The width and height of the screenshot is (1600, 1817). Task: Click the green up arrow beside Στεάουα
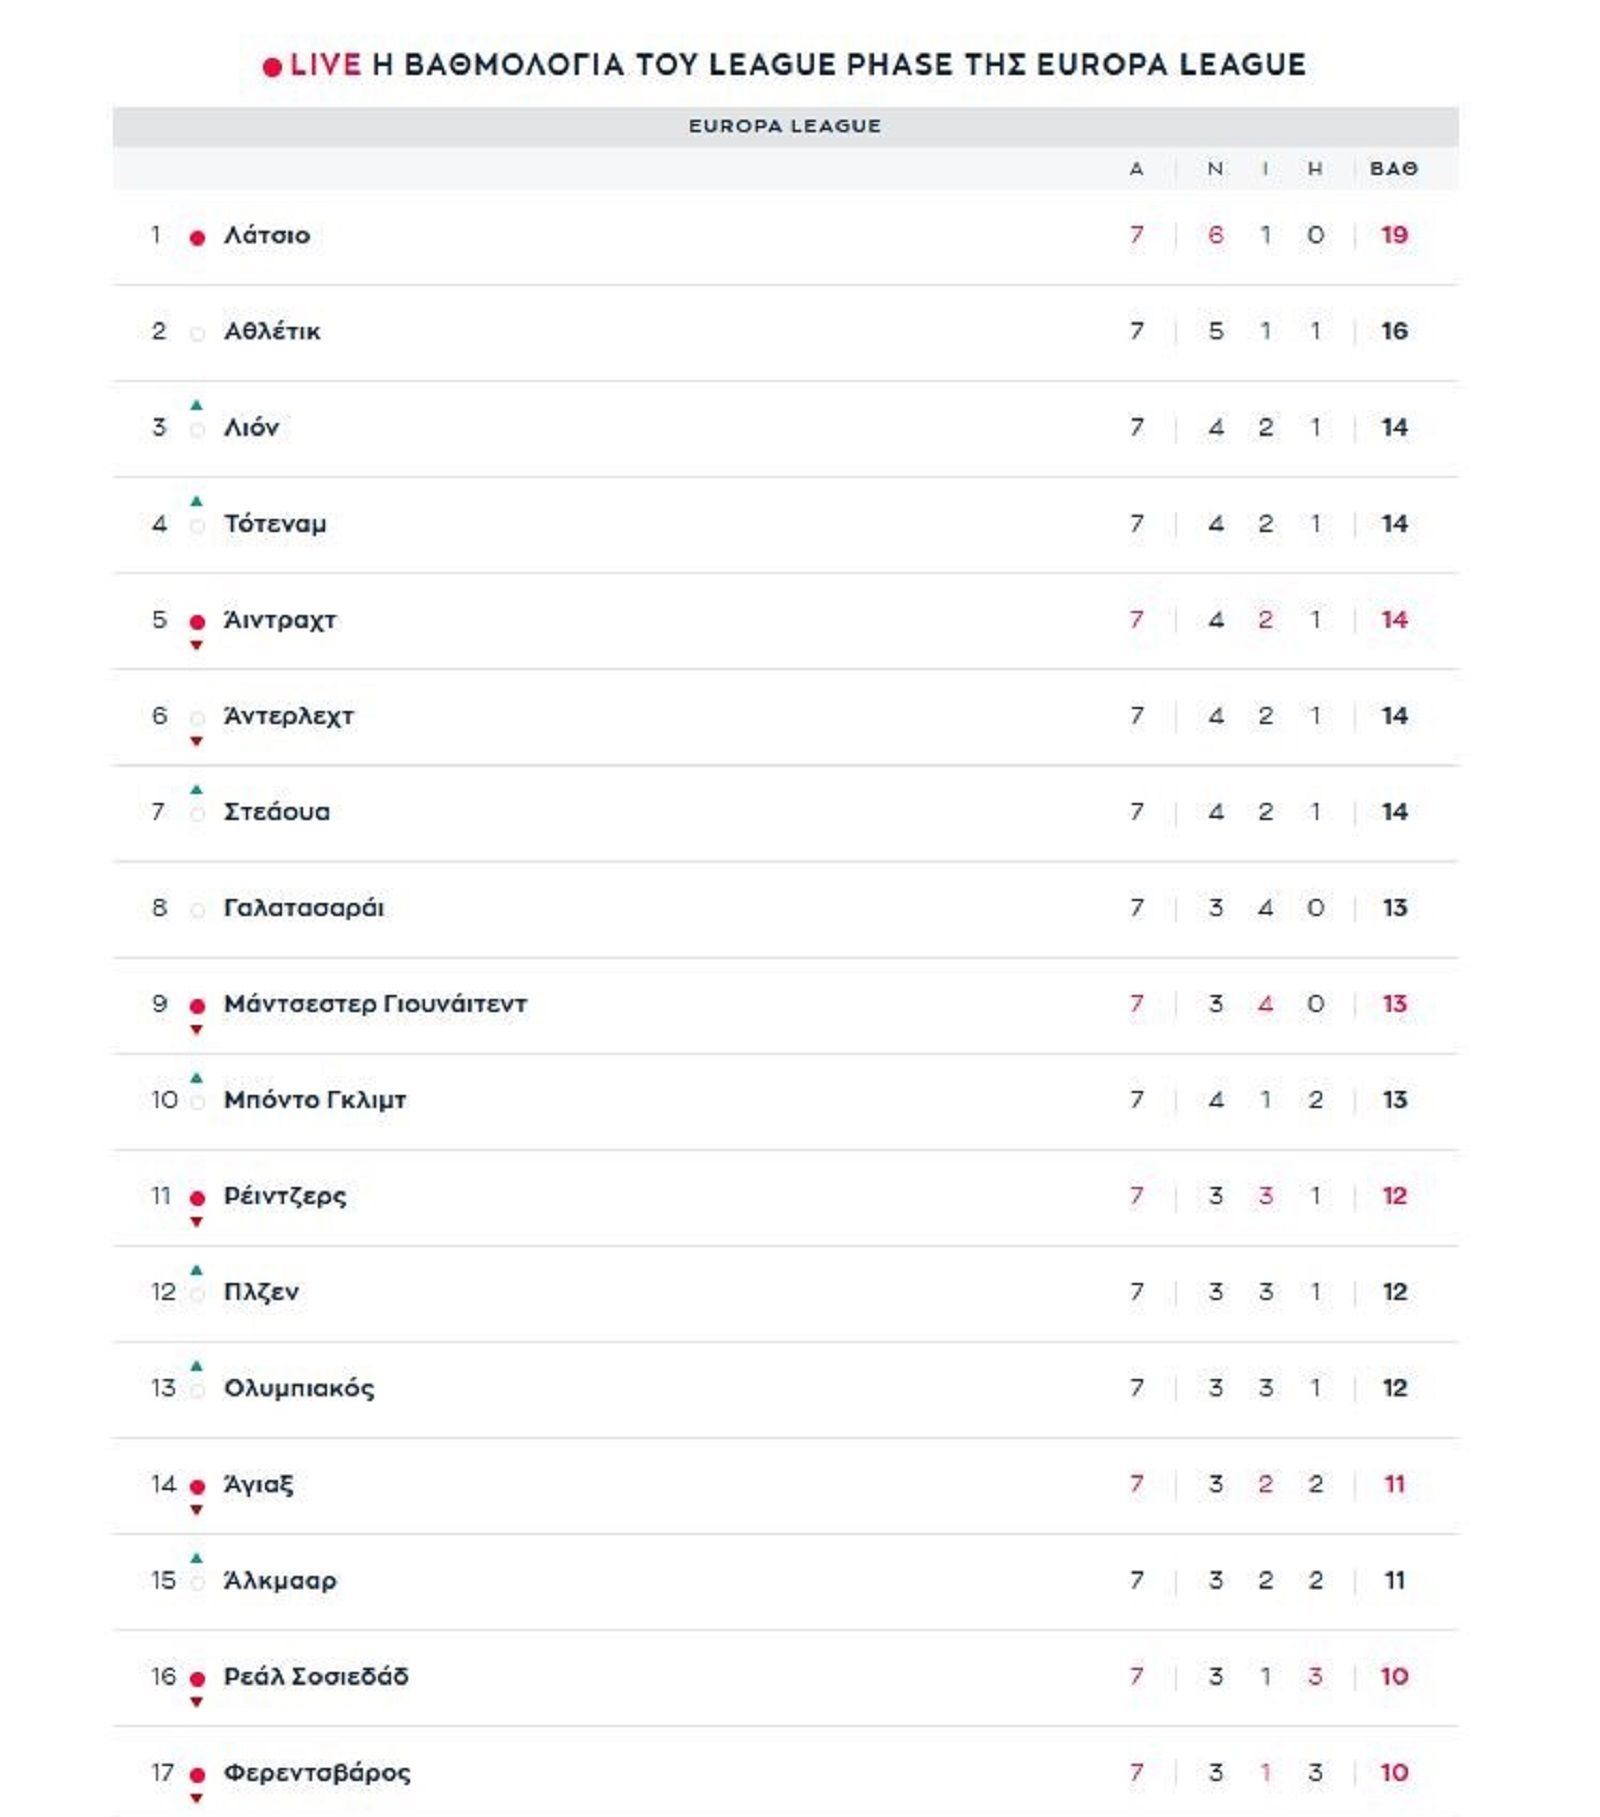(197, 789)
